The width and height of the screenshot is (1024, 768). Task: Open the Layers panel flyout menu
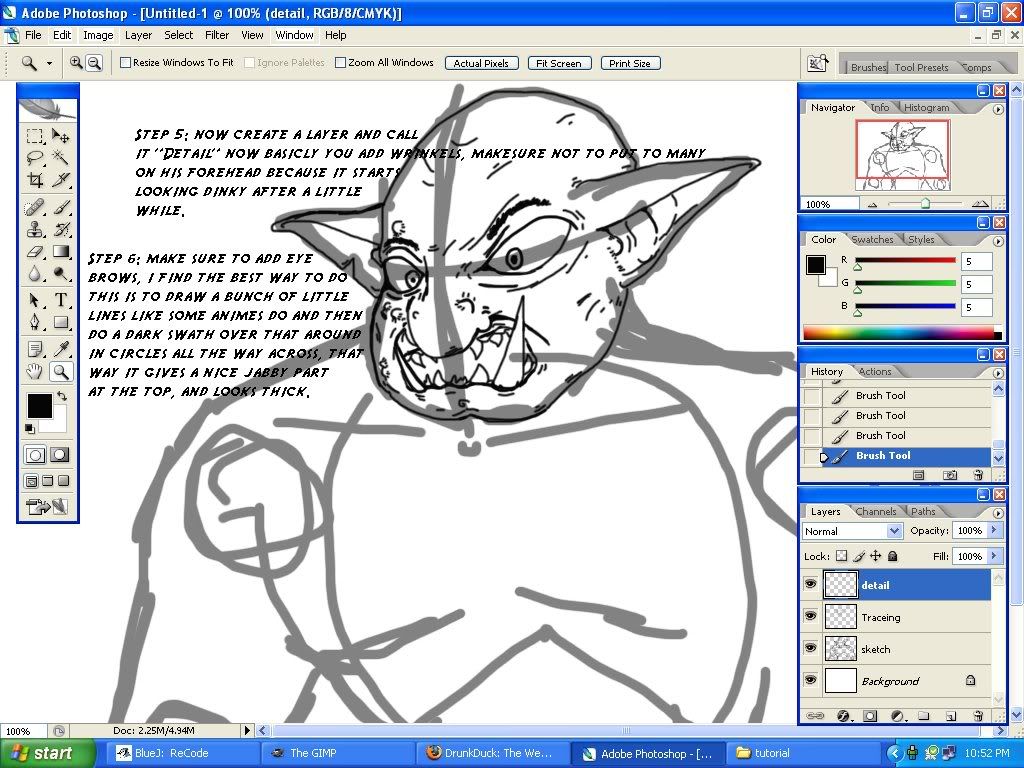click(x=998, y=513)
